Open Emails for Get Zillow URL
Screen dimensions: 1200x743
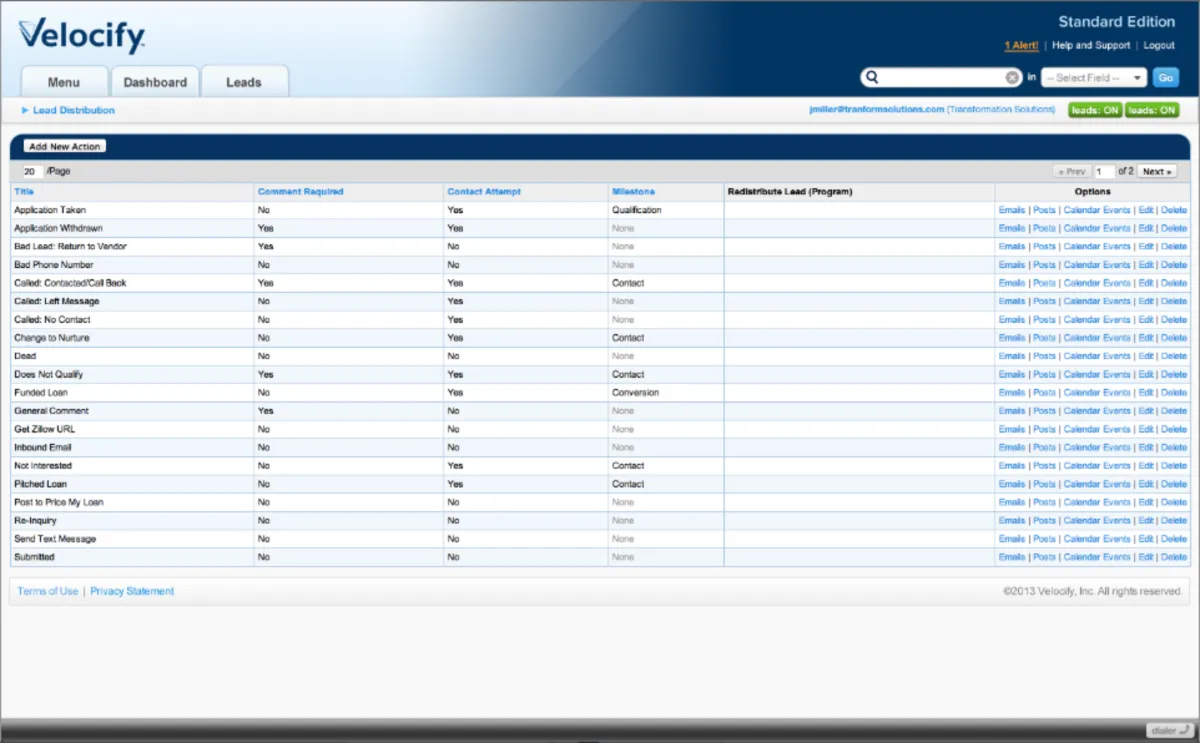click(1012, 429)
